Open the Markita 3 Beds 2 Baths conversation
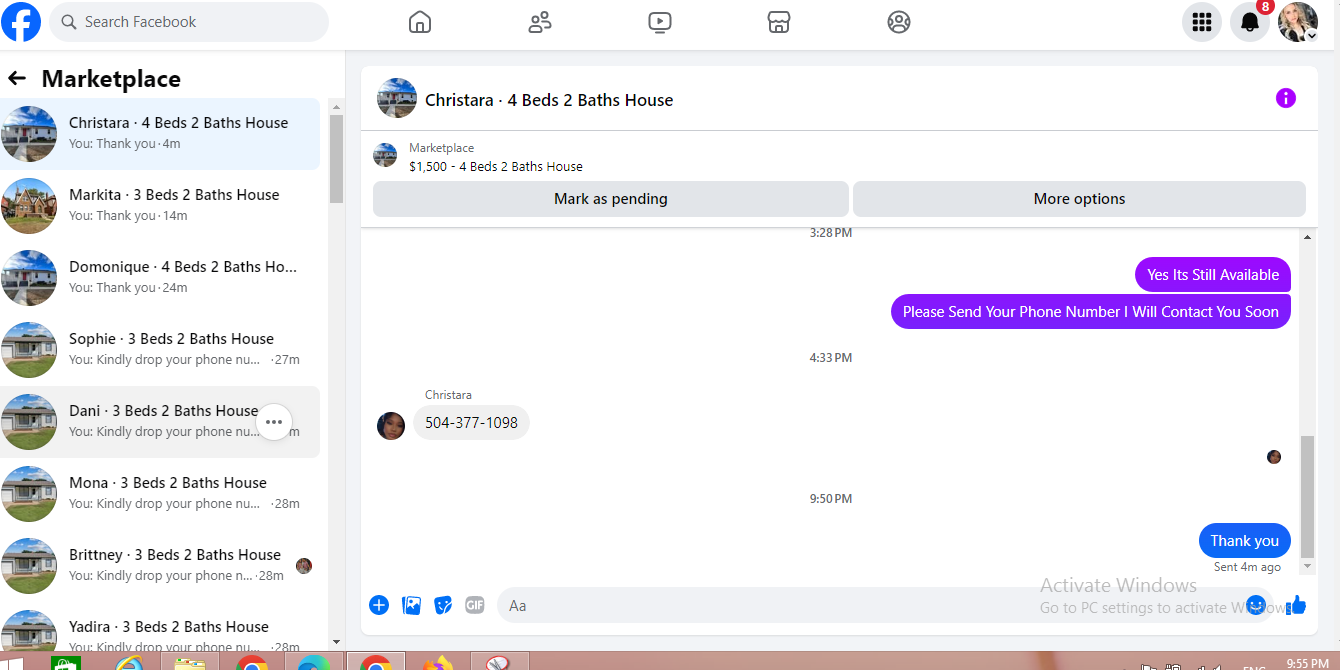This screenshot has height=670, width=1340. tap(160, 206)
